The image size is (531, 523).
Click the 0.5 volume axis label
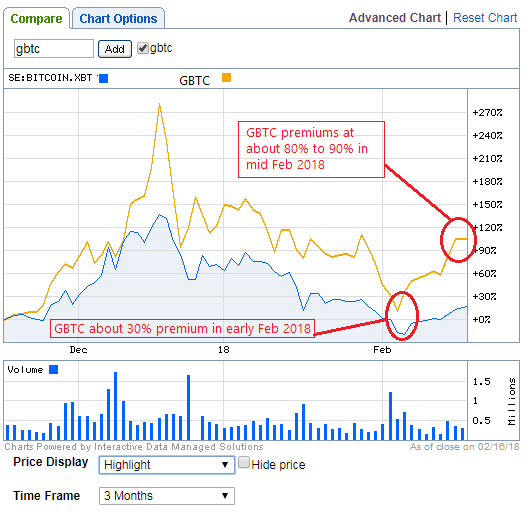coord(481,421)
